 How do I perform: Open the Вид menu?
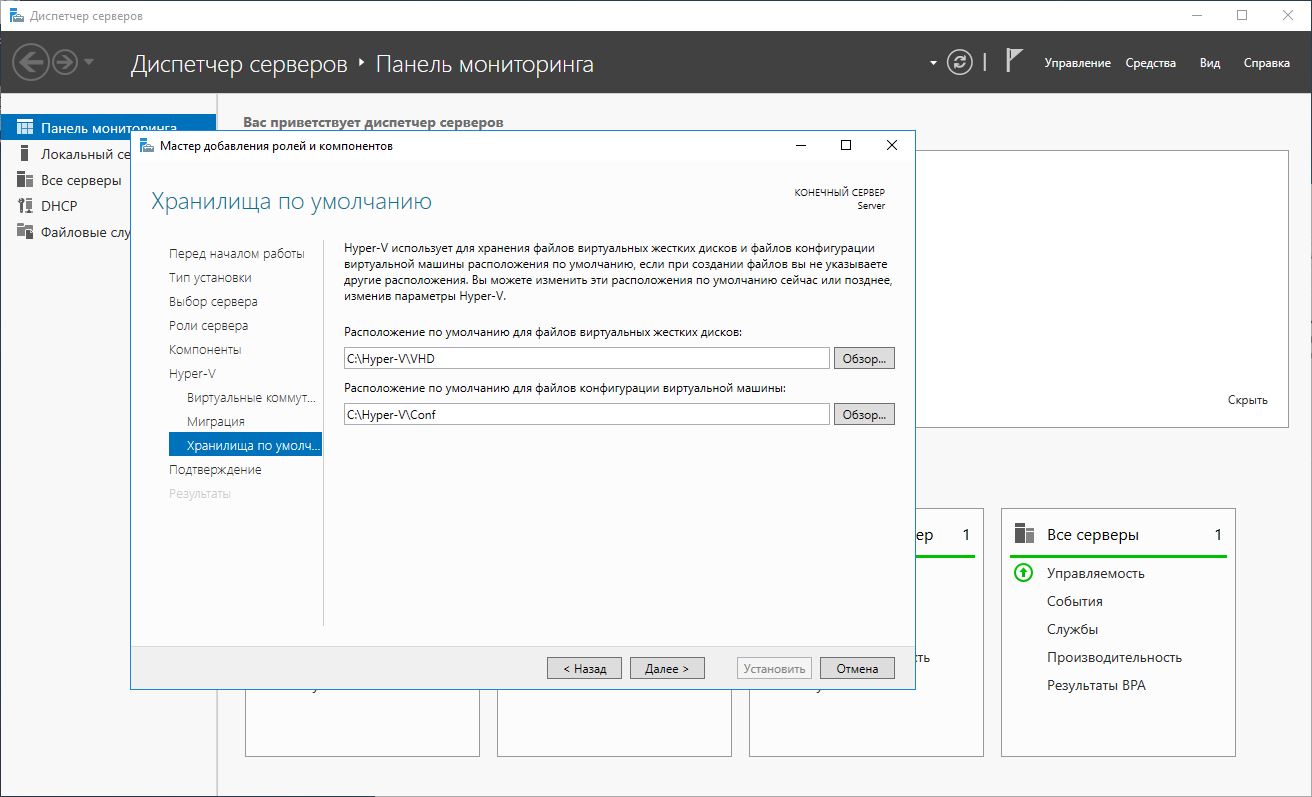coord(1209,63)
